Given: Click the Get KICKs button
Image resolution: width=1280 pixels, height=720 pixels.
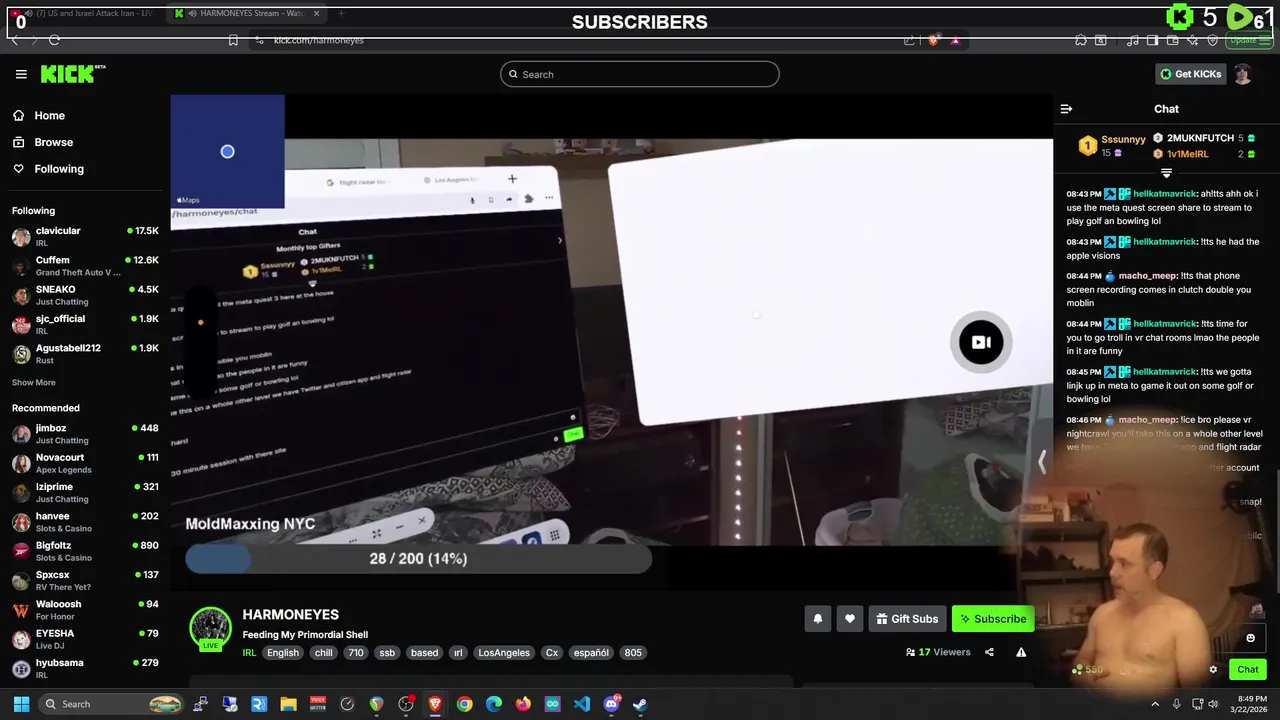Looking at the screenshot, I should [1190, 74].
